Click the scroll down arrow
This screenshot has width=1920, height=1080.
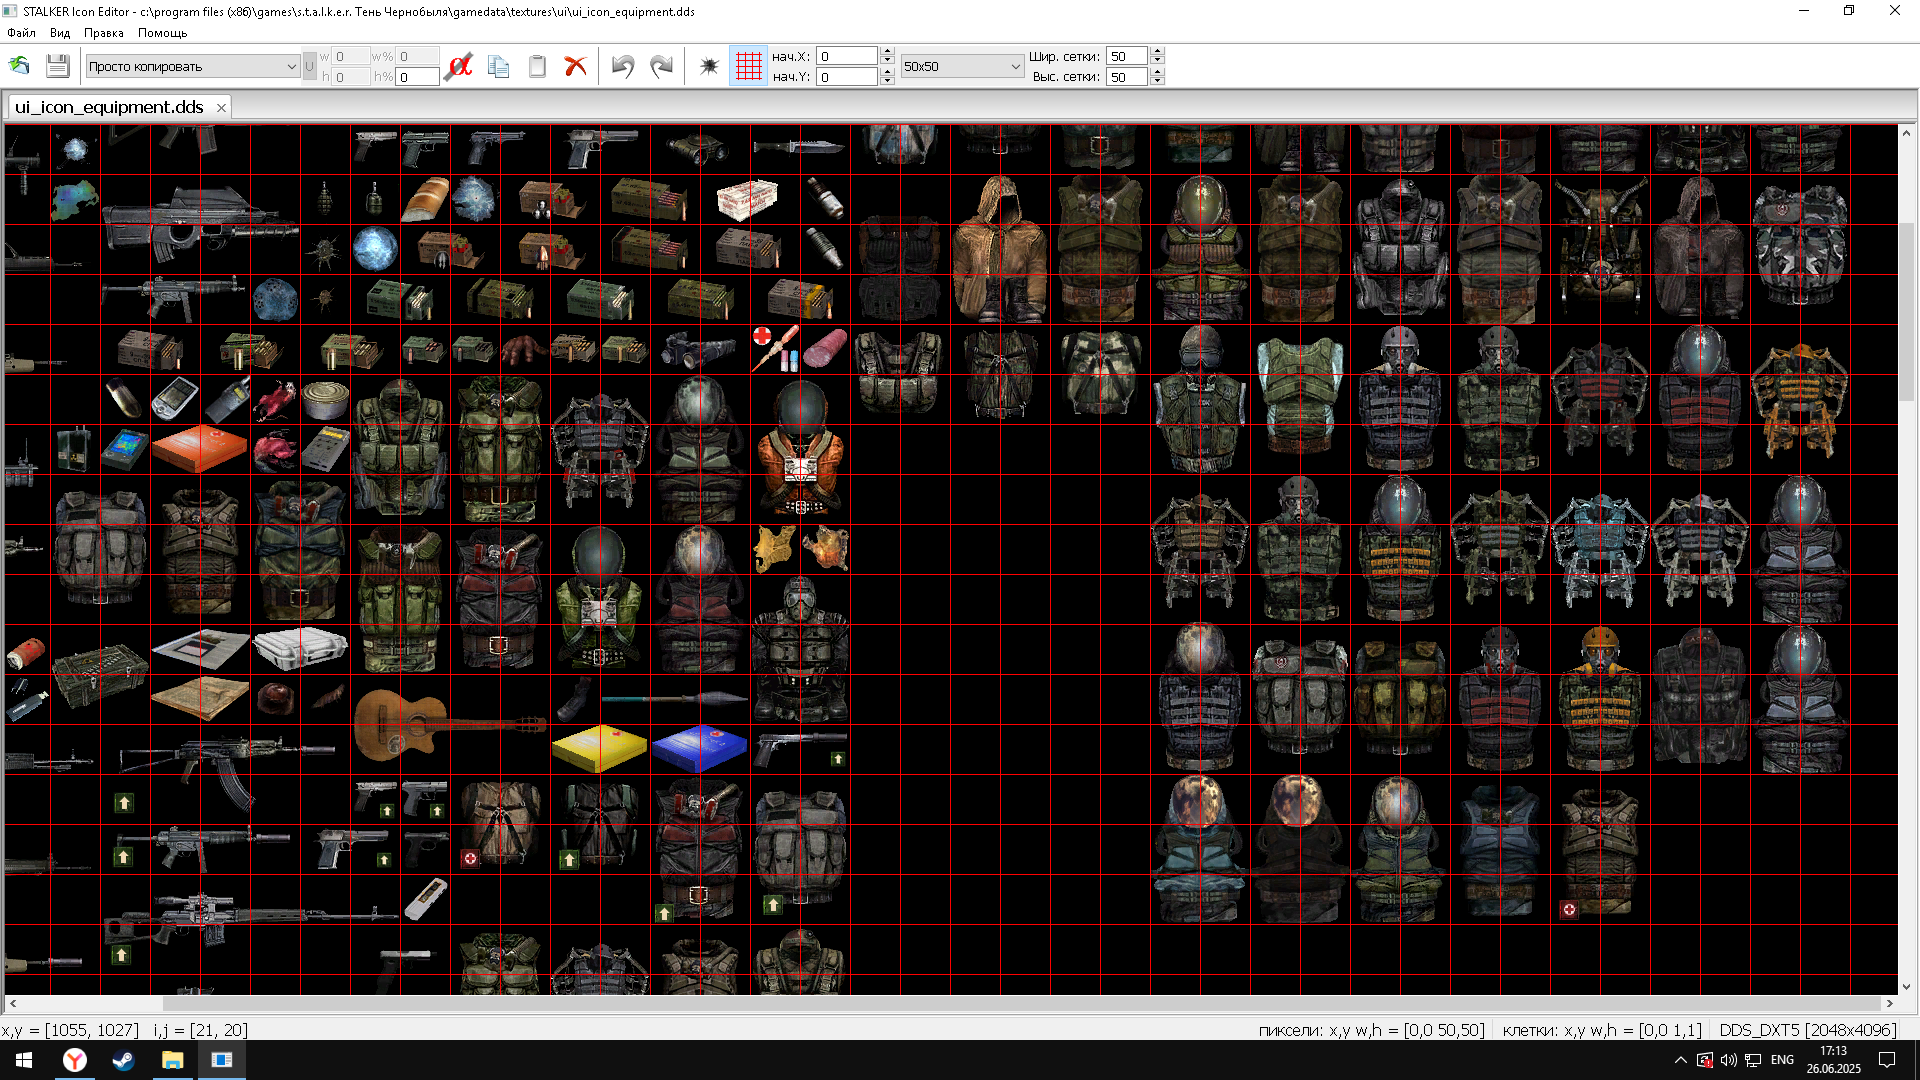click(1907, 986)
